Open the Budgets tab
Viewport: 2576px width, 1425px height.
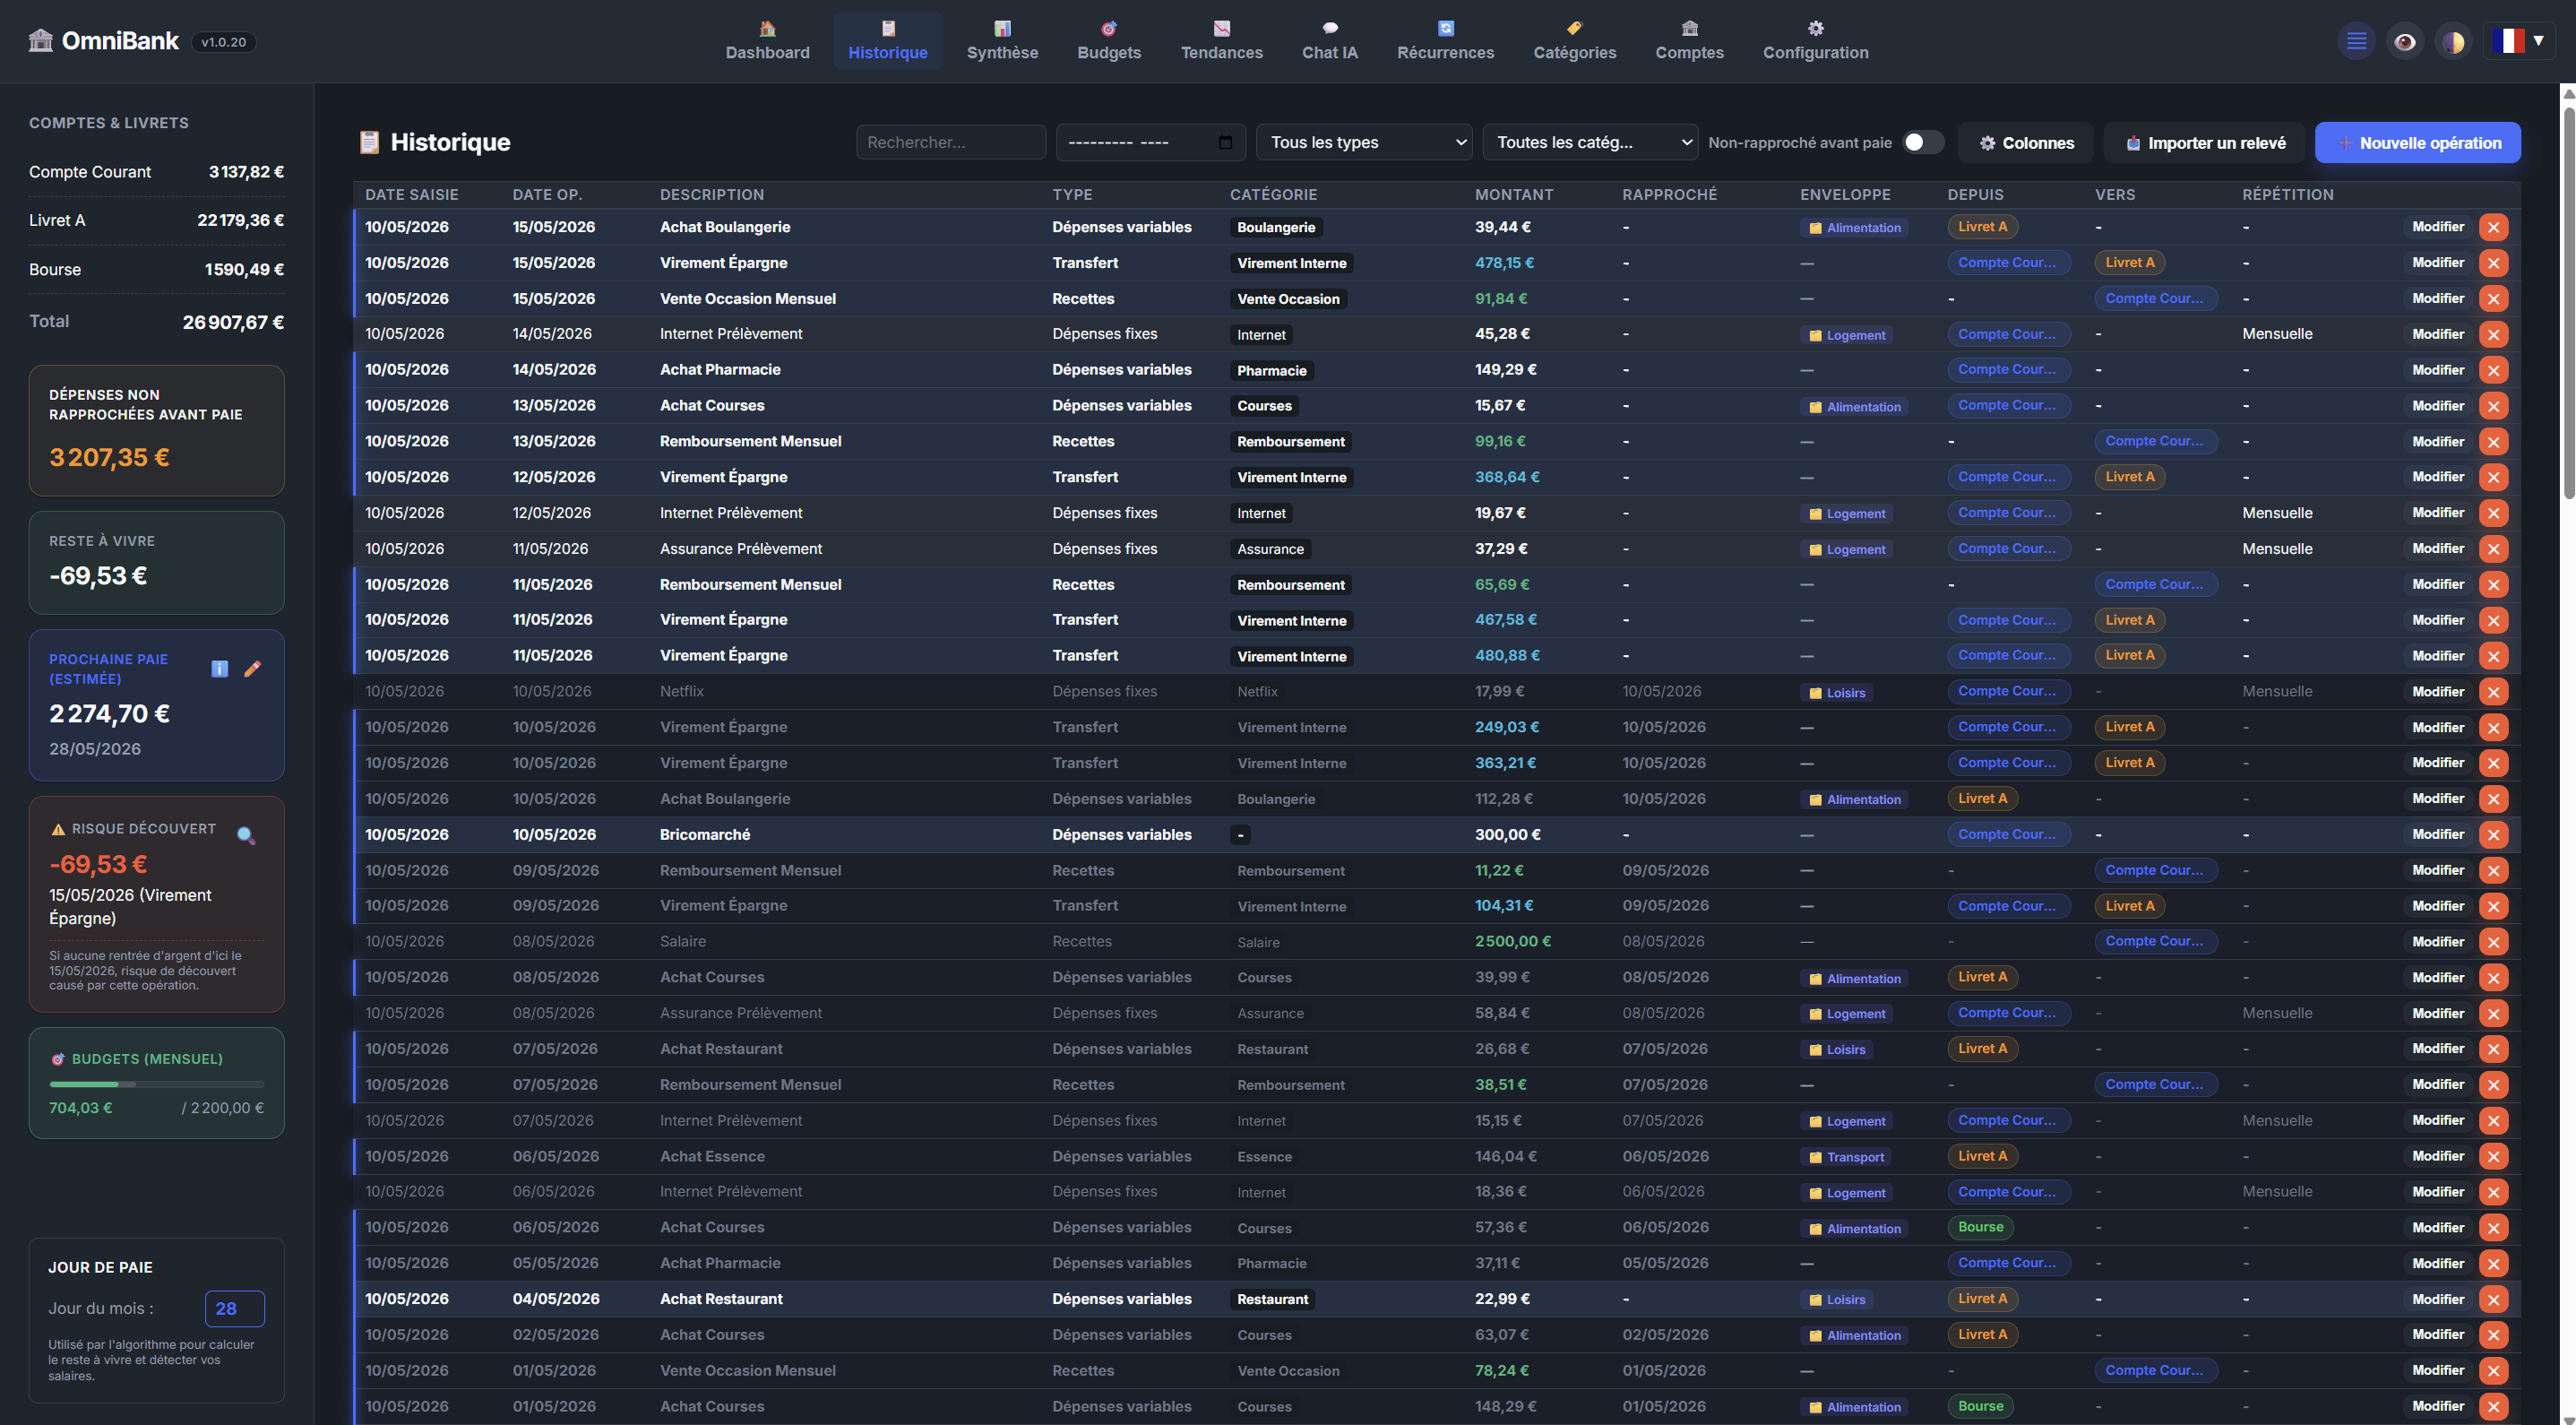click(x=1109, y=41)
